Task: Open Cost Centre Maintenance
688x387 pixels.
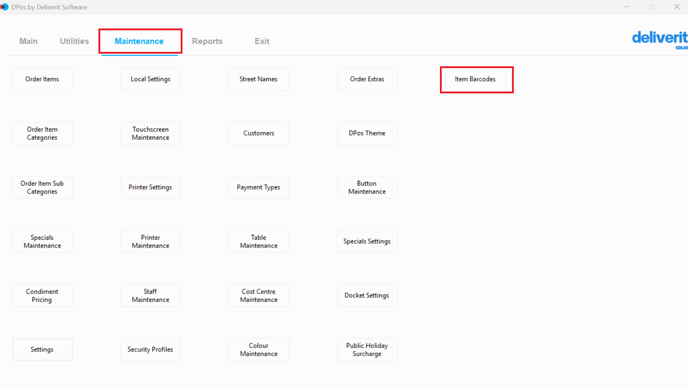Action: (258, 295)
